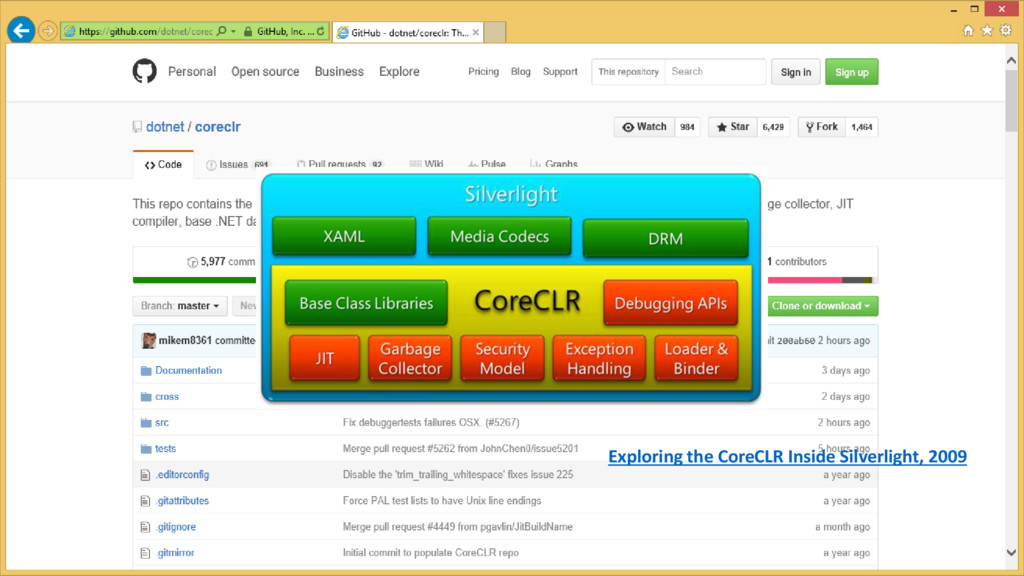Open the mikem8361 committer name
Screen dimensions: 1024x576
185,340
